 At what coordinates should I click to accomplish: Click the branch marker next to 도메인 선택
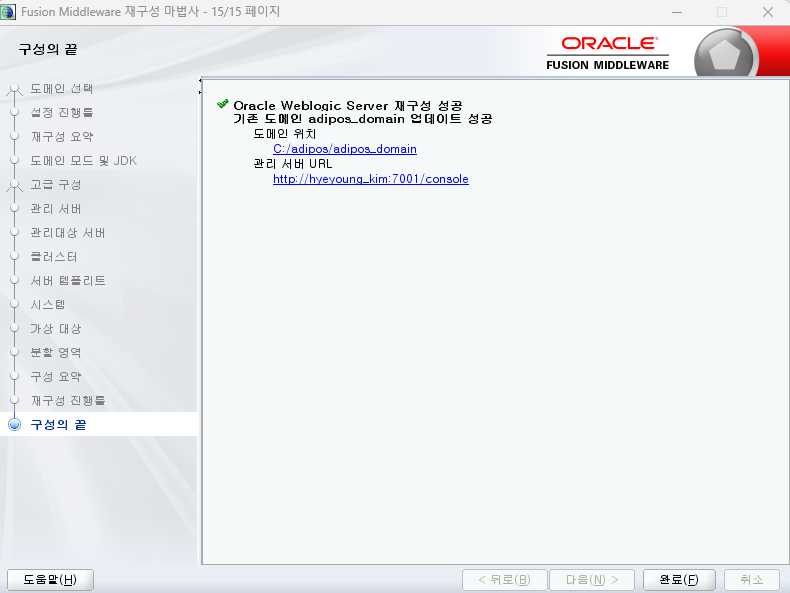pyautogui.click(x=15, y=90)
